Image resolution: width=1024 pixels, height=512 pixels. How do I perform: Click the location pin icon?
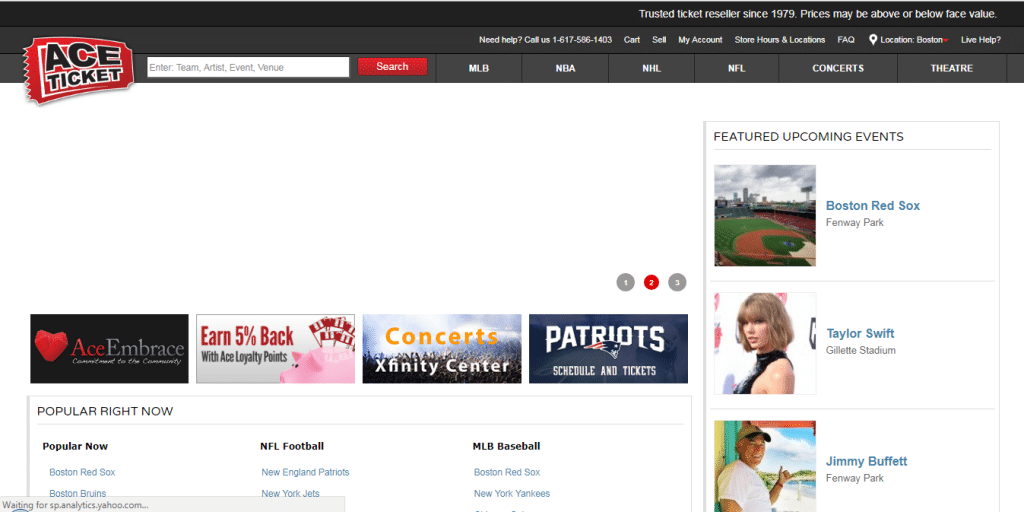(x=872, y=40)
